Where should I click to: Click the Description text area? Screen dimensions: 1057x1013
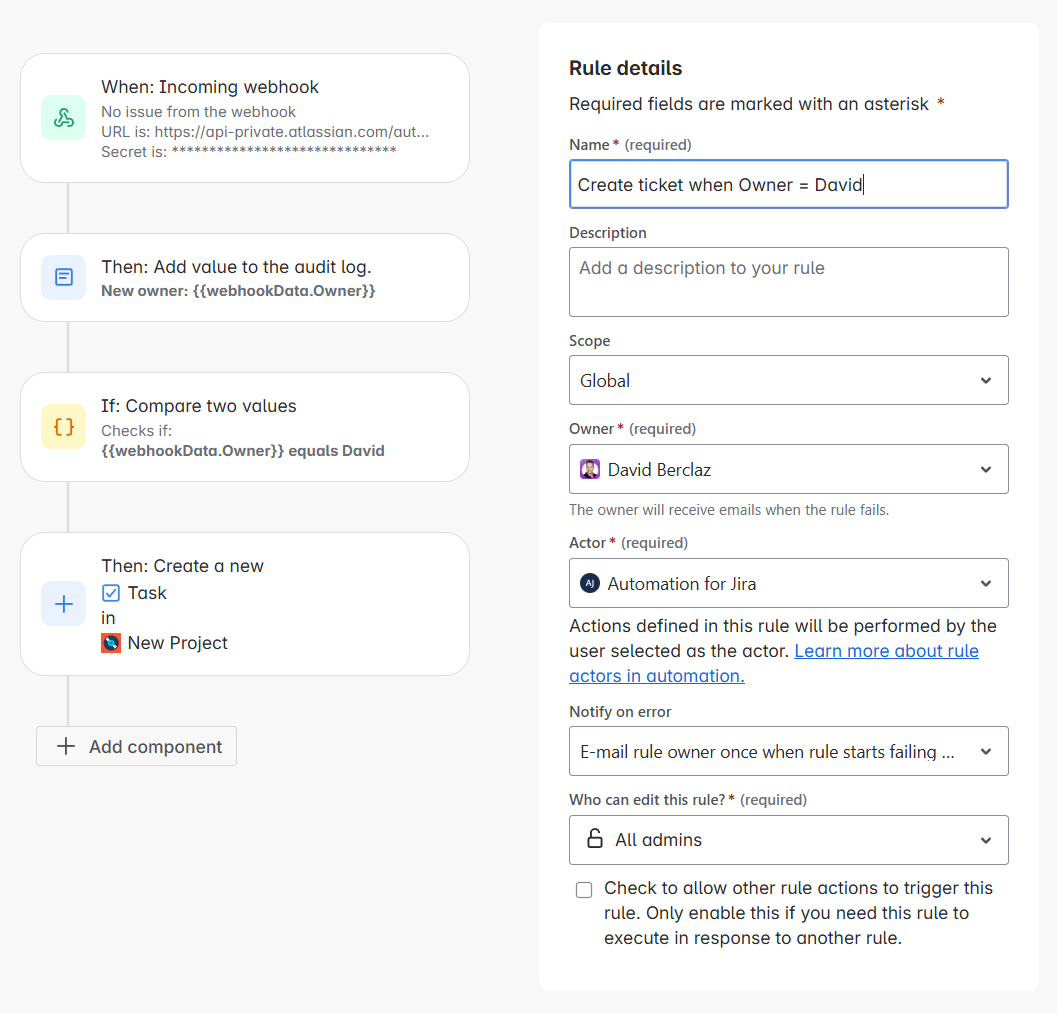coord(788,282)
